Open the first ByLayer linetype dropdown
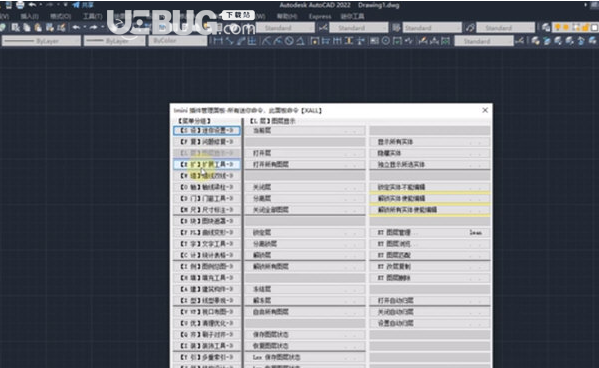Image resolution: width=599 pixels, height=368 pixels. click(x=41, y=41)
